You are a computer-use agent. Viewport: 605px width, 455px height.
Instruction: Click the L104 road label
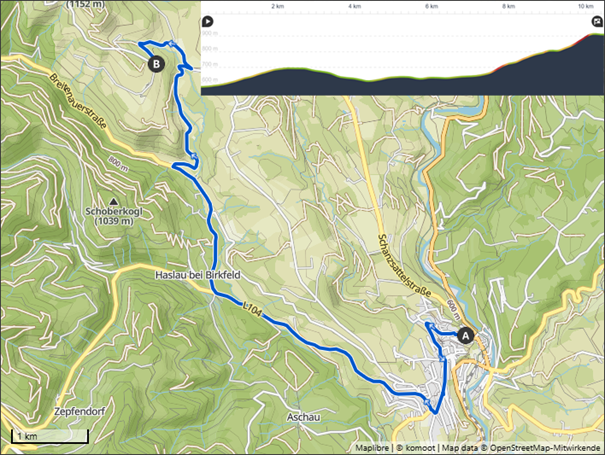(x=252, y=309)
